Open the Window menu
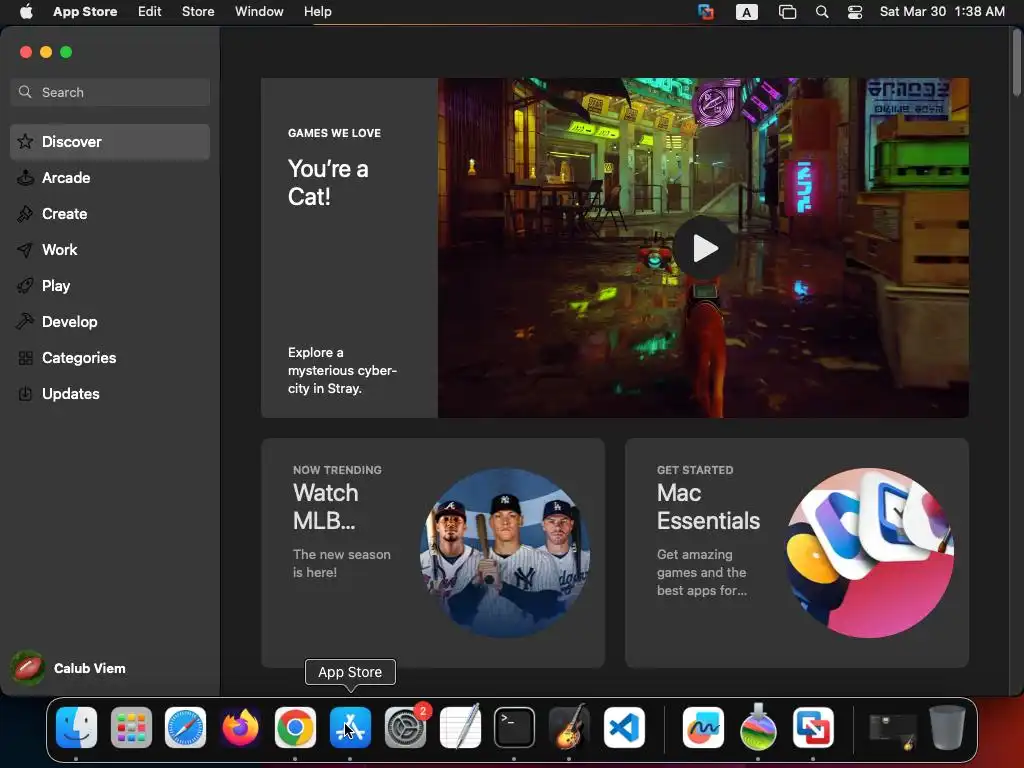Screen dimensions: 1024x768 pos(259,12)
